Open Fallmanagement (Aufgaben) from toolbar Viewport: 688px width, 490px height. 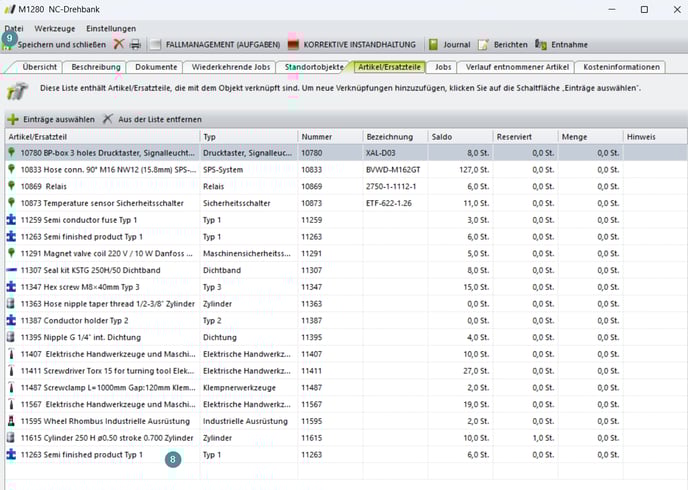pyautogui.click(x=156, y=45)
